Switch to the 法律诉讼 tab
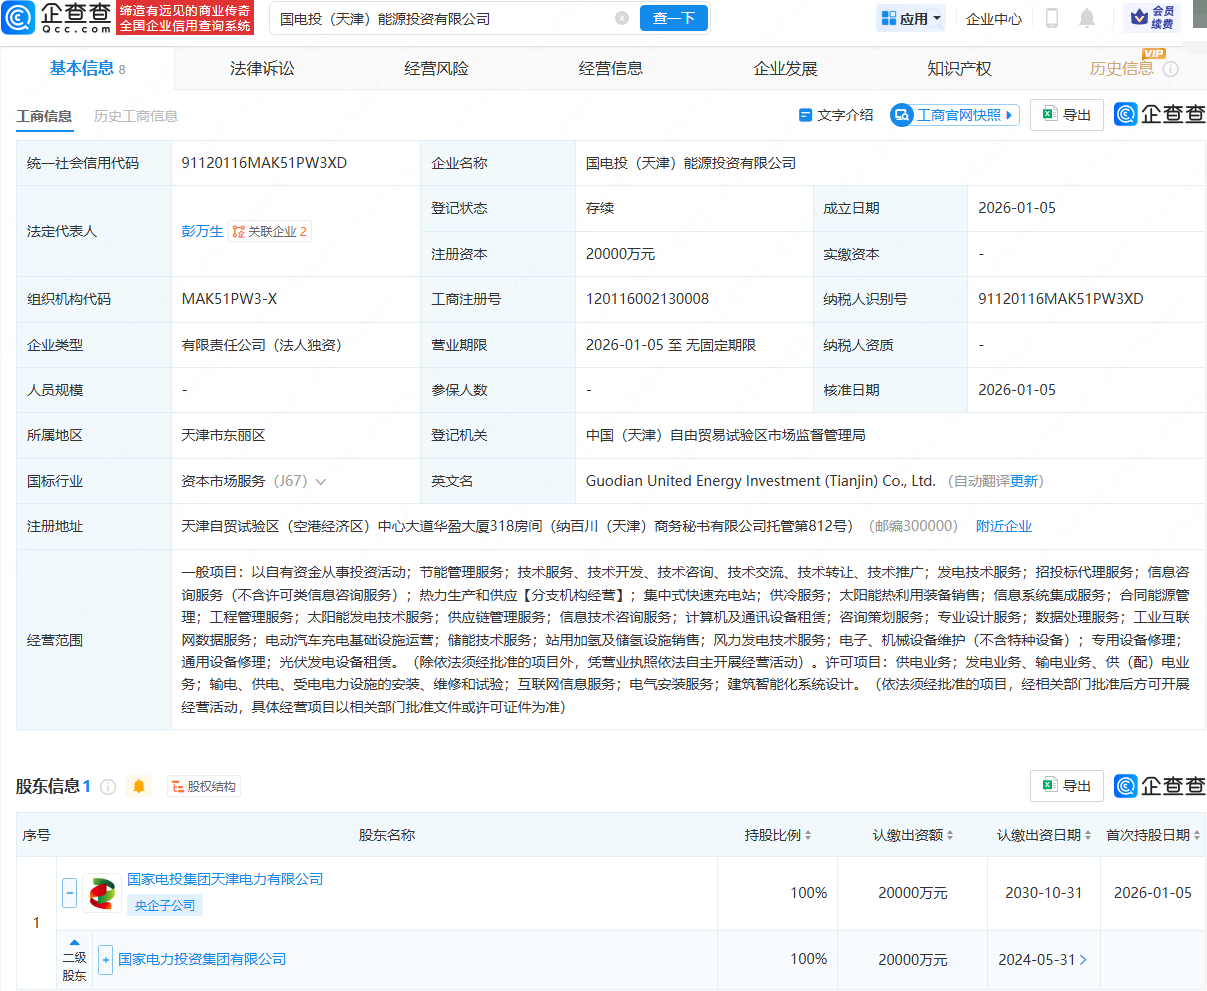The height and width of the screenshot is (991, 1207). [x=262, y=68]
